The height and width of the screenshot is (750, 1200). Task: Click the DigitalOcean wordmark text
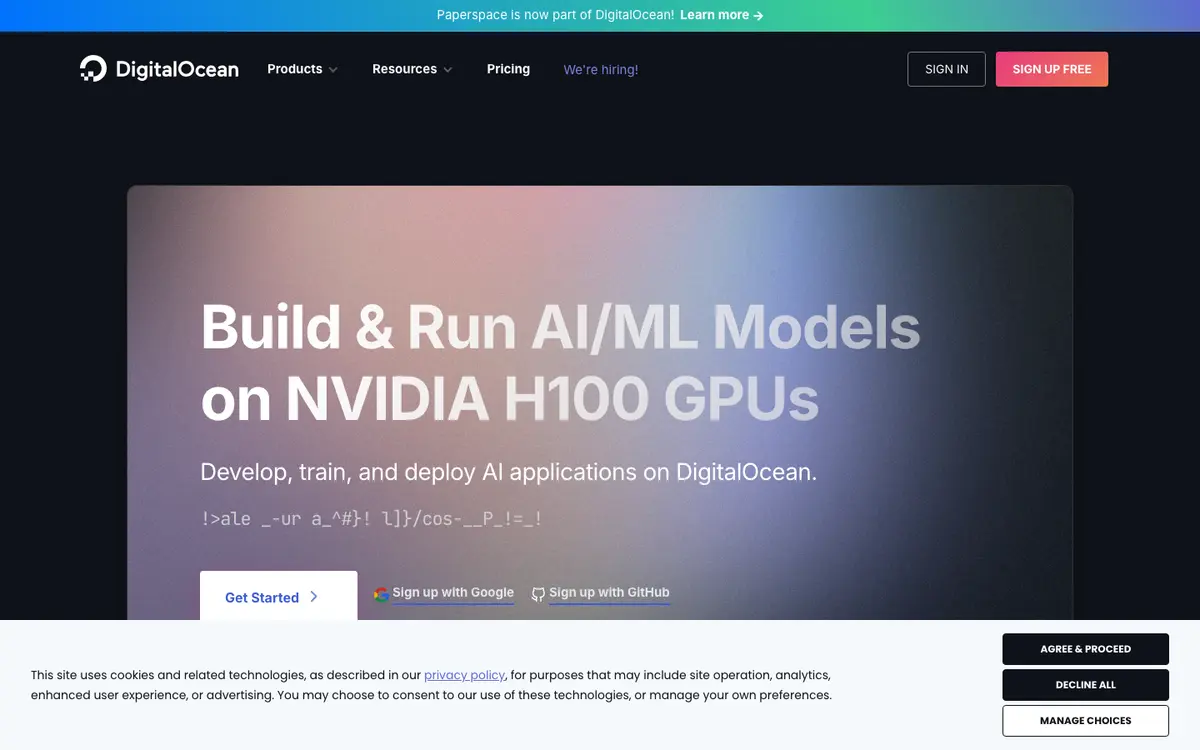coord(177,70)
